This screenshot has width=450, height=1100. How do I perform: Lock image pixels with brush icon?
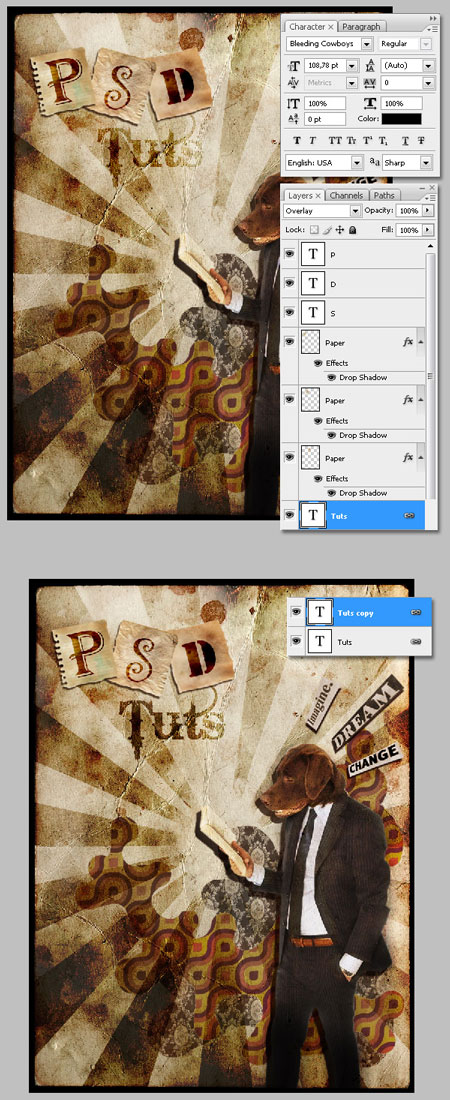click(326, 229)
